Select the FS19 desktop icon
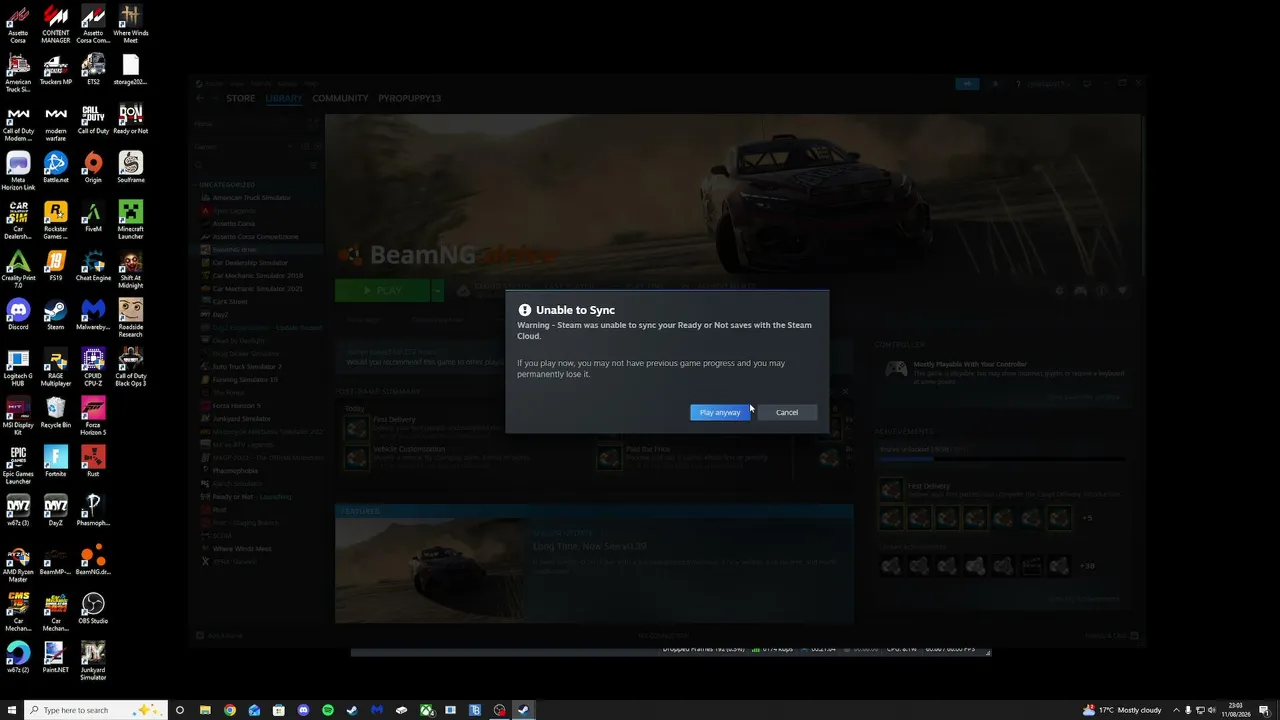This screenshot has height=720, width=1280. [56, 266]
